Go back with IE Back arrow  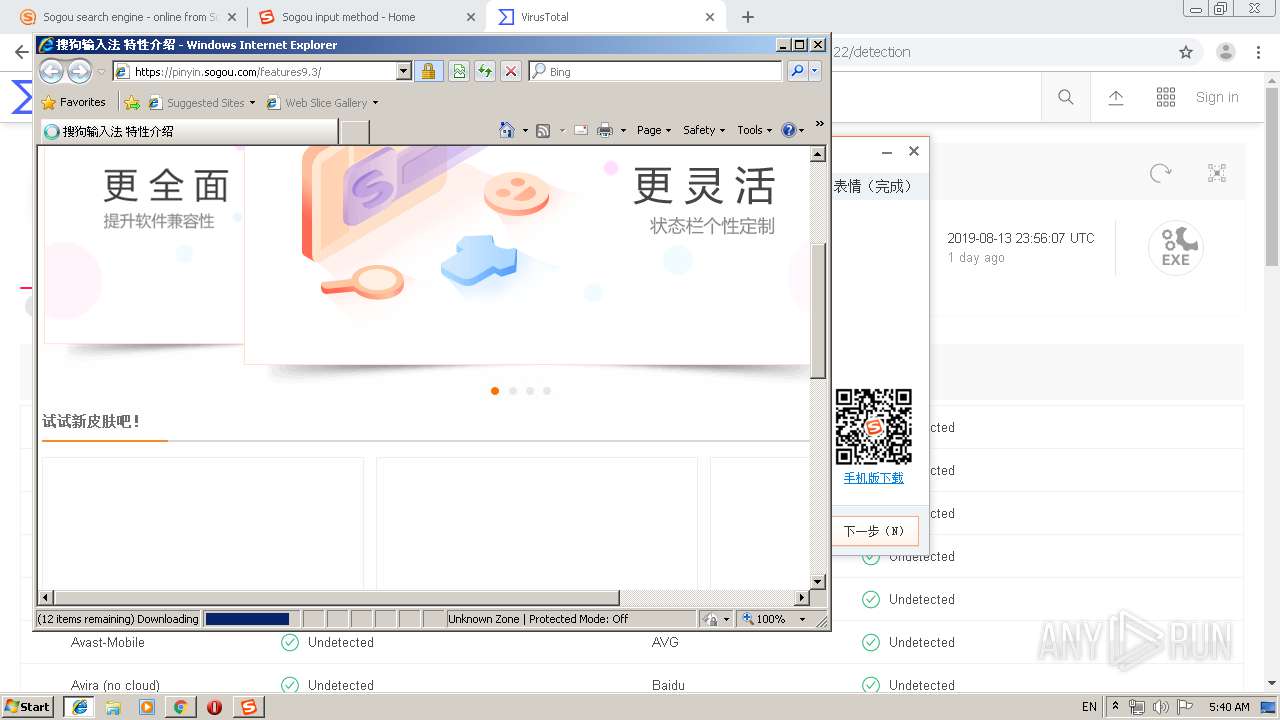[51, 71]
